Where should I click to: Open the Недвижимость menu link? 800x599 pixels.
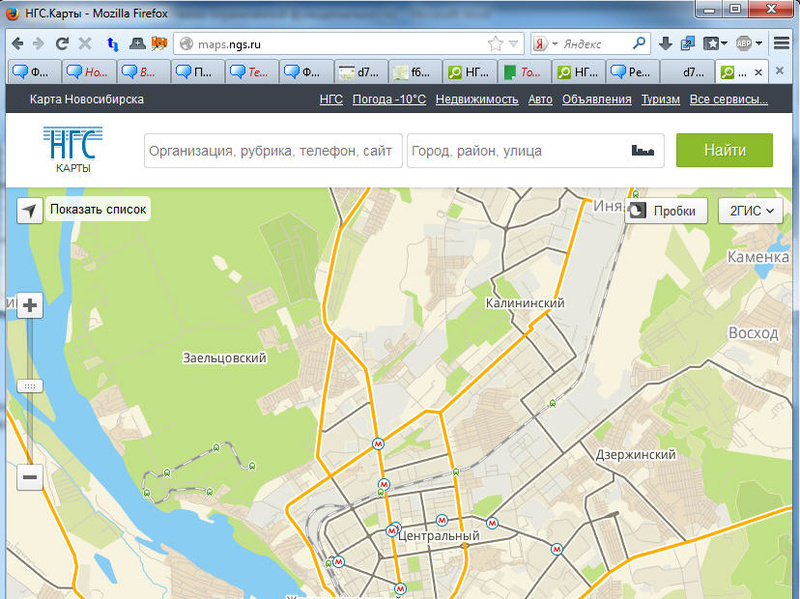[x=477, y=99]
